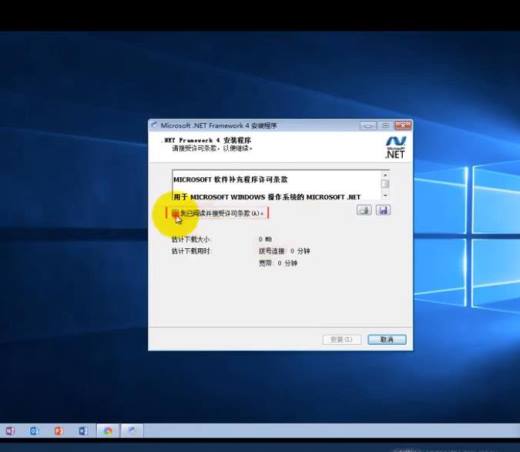
Task: Click the .NET installer taskbar button
Action: pyautogui.click(x=132, y=431)
